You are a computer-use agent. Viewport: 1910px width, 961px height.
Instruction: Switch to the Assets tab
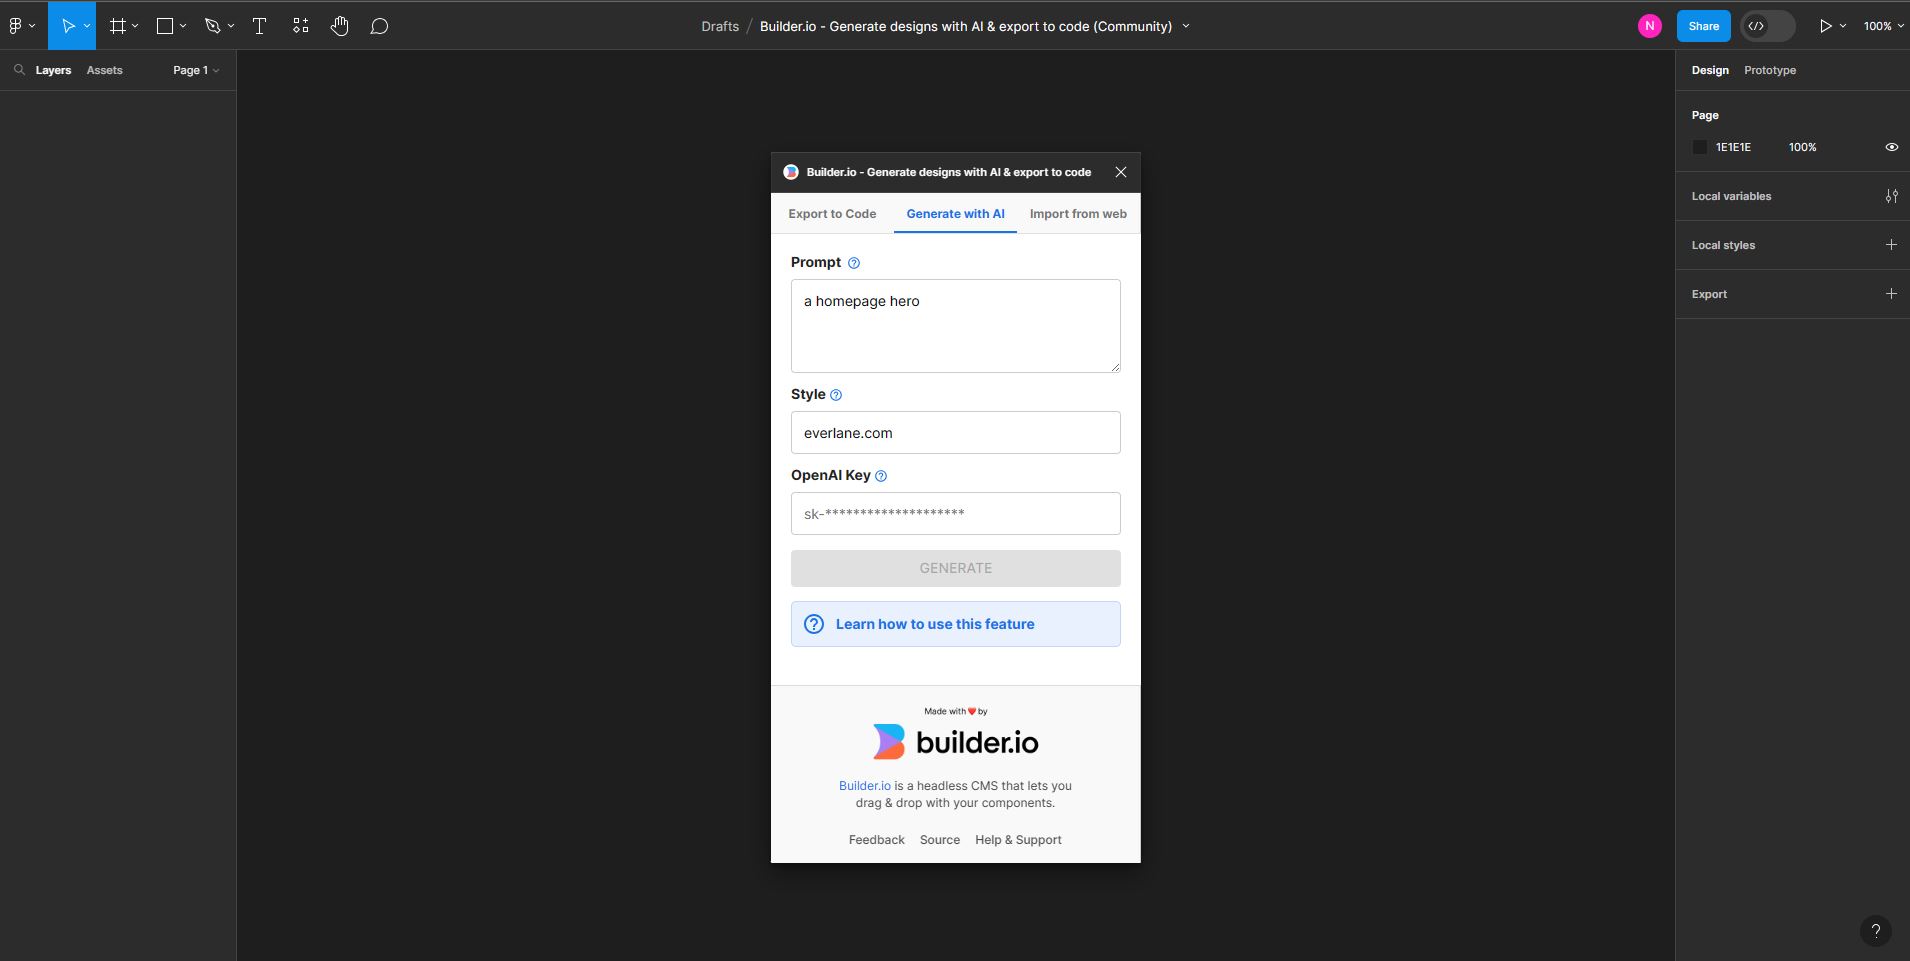tap(104, 70)
